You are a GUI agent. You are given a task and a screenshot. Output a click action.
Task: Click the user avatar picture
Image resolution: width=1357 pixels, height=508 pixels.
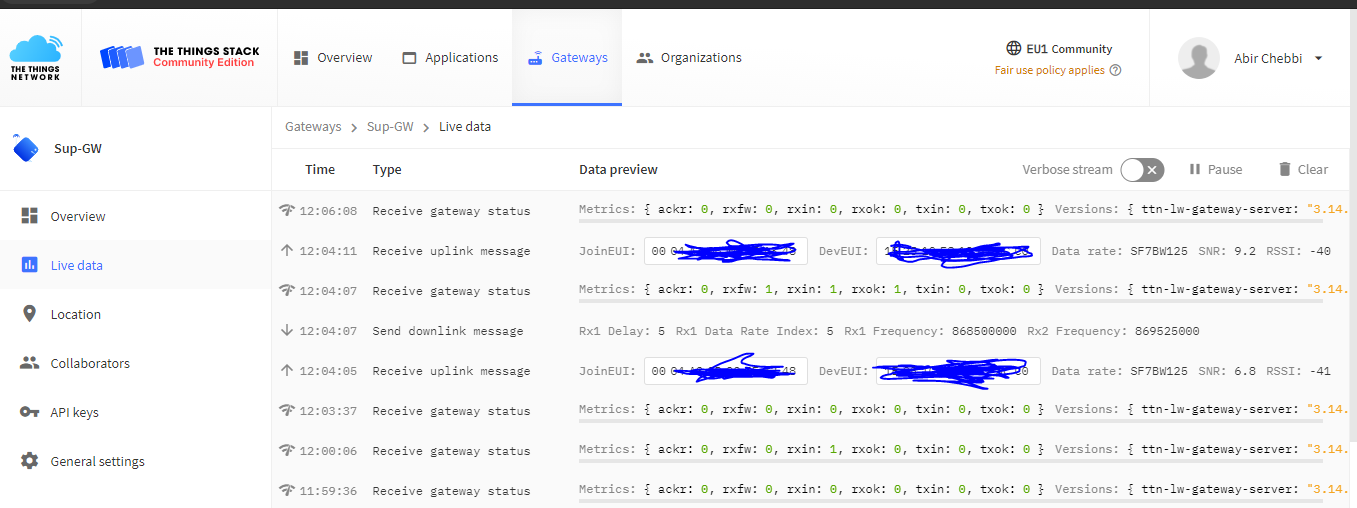point(1199,58)
